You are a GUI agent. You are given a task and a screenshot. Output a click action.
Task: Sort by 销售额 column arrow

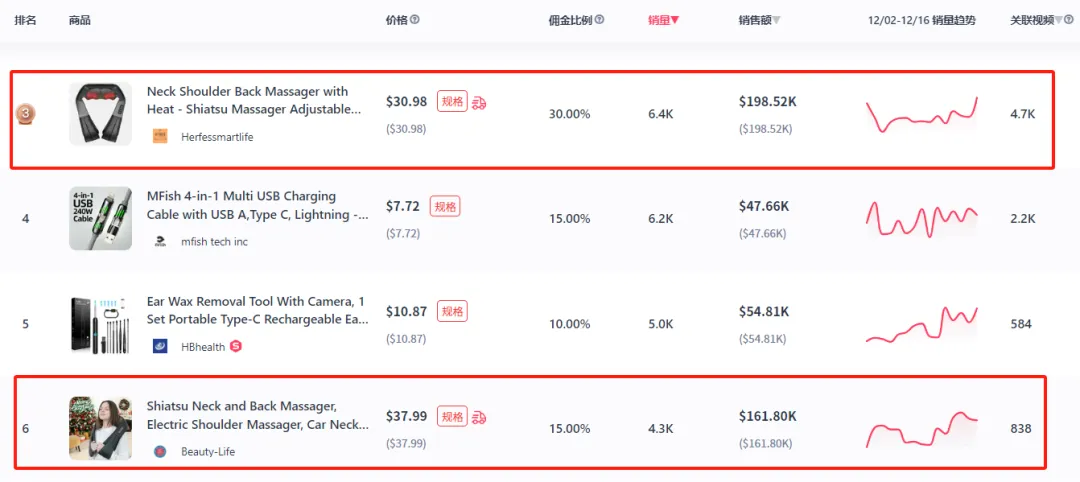coord(776,21)
